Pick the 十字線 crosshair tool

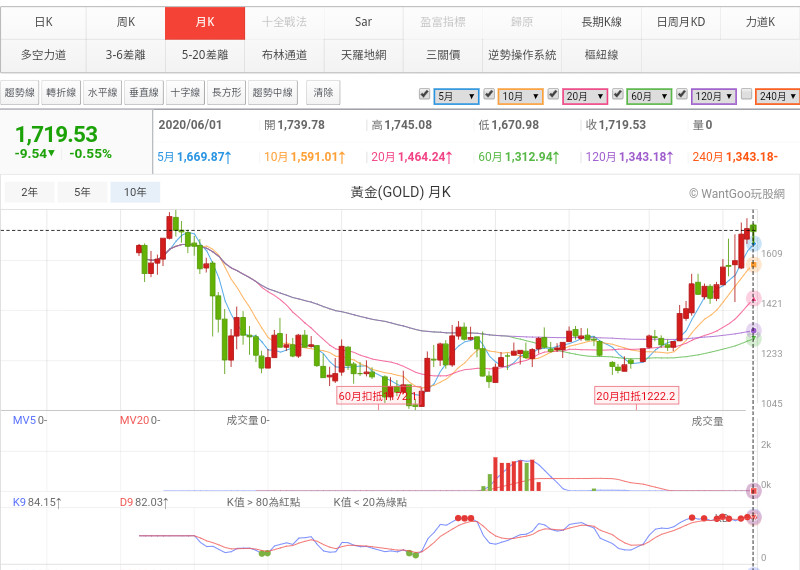coord(184,93)
